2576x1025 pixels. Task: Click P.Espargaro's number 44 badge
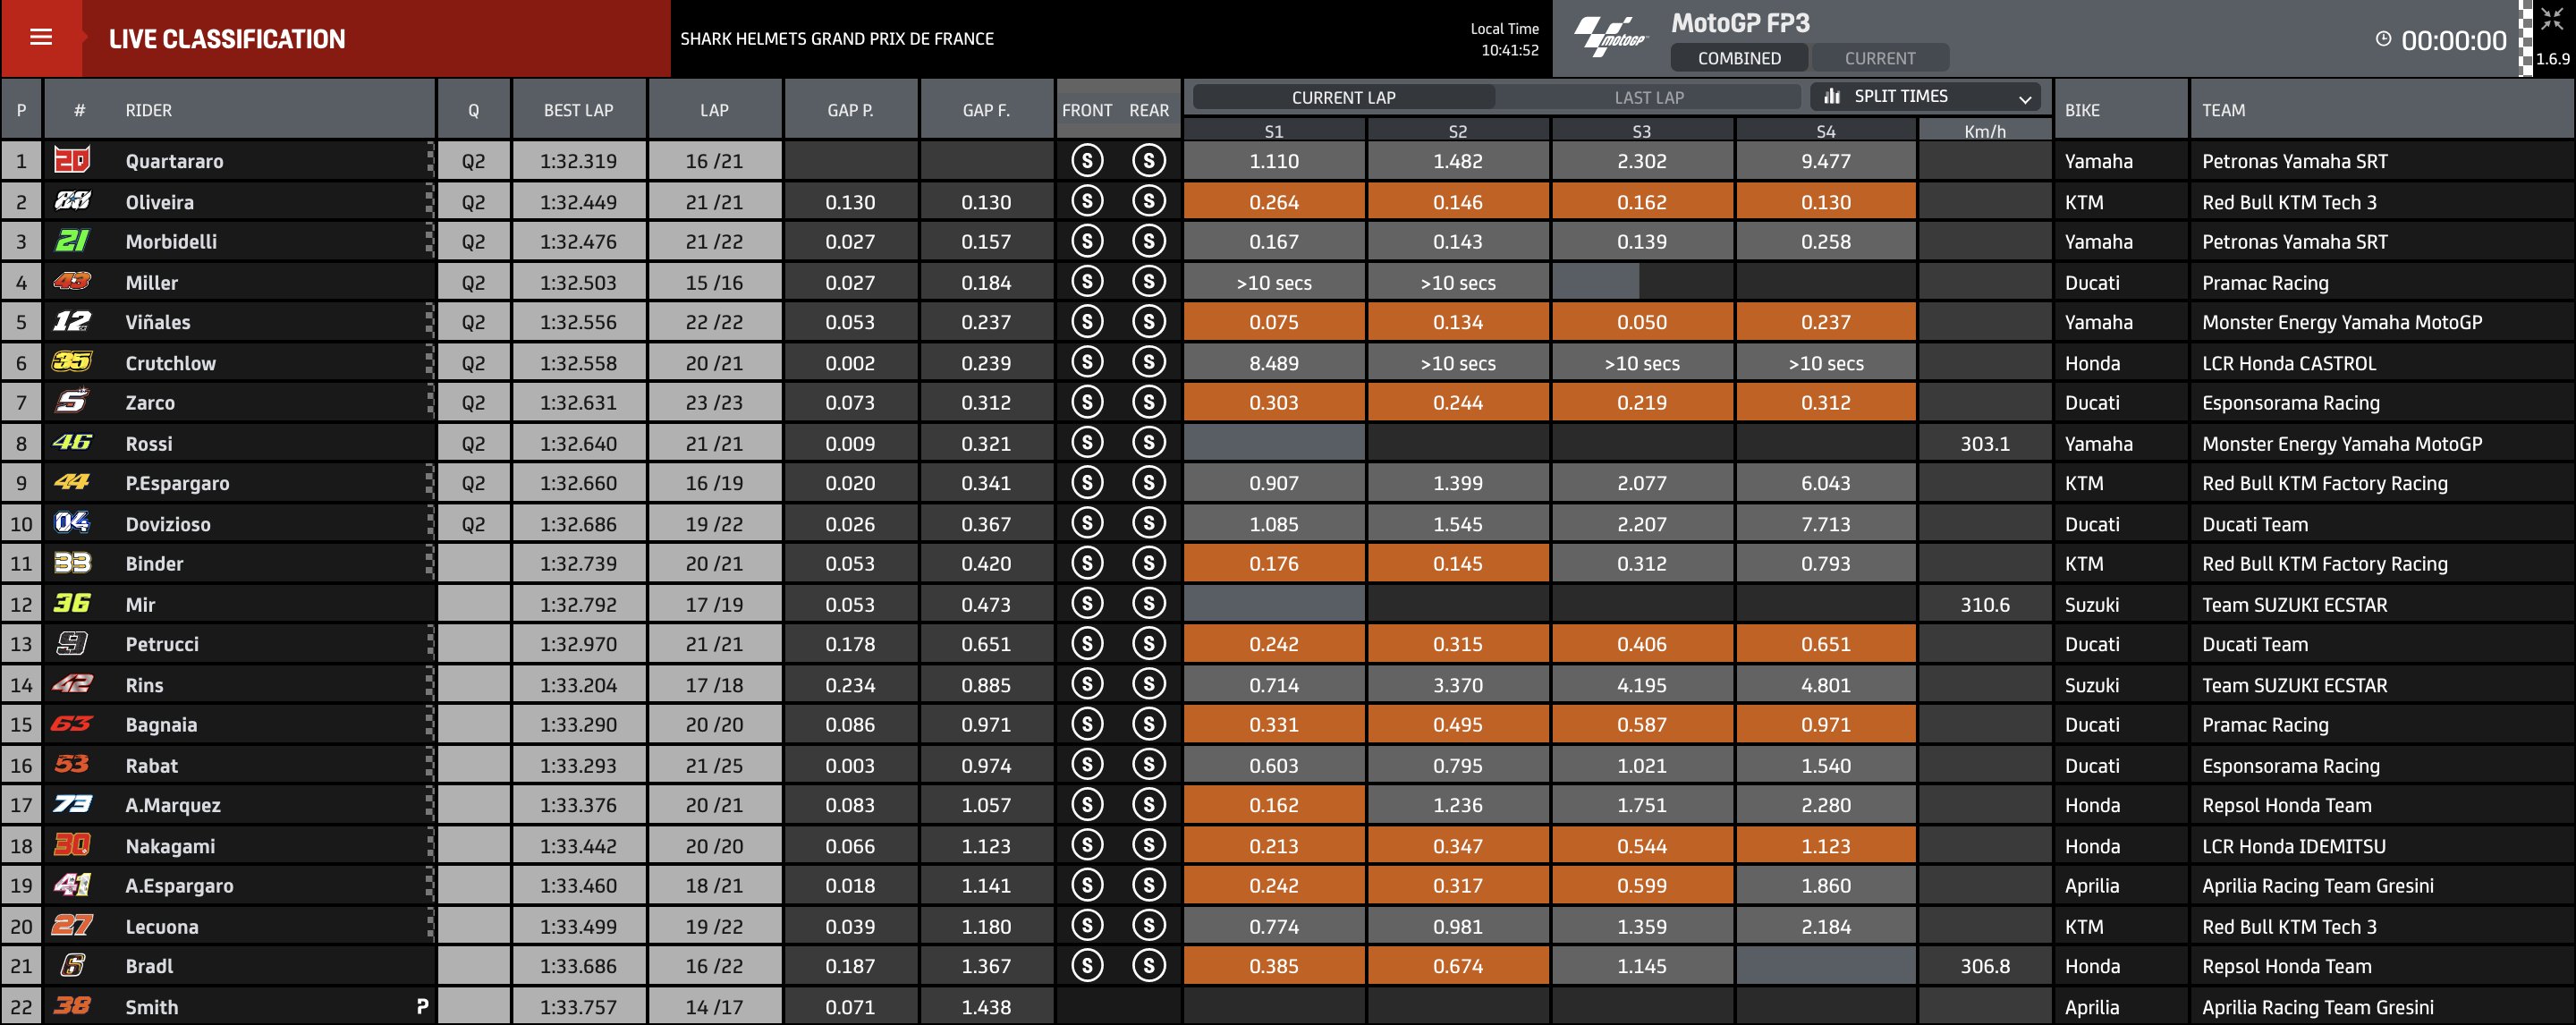72,482
